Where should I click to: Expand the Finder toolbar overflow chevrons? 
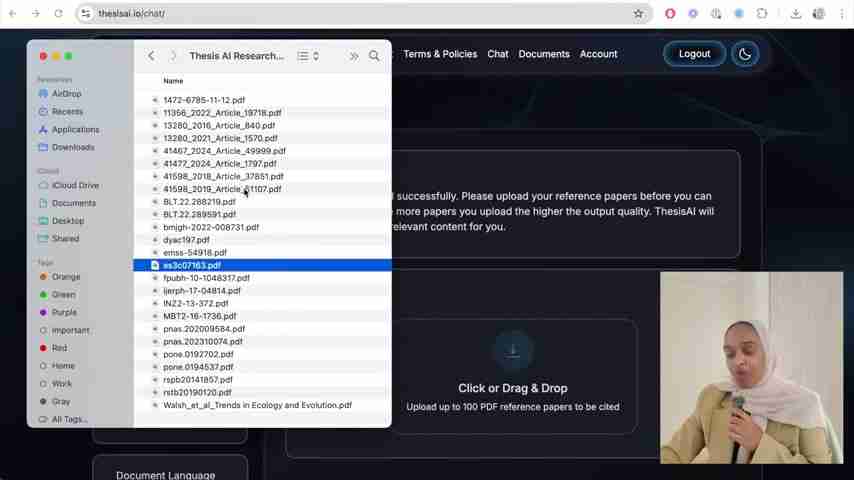coord(353,56)
